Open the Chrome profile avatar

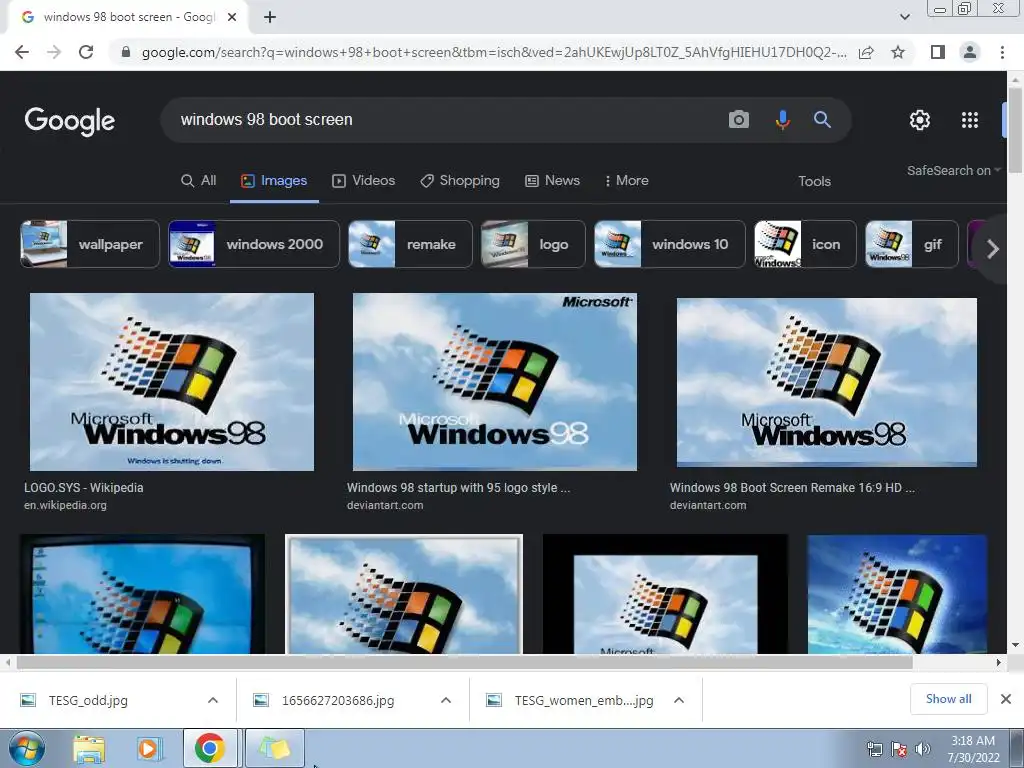click(x=970, y=52)
